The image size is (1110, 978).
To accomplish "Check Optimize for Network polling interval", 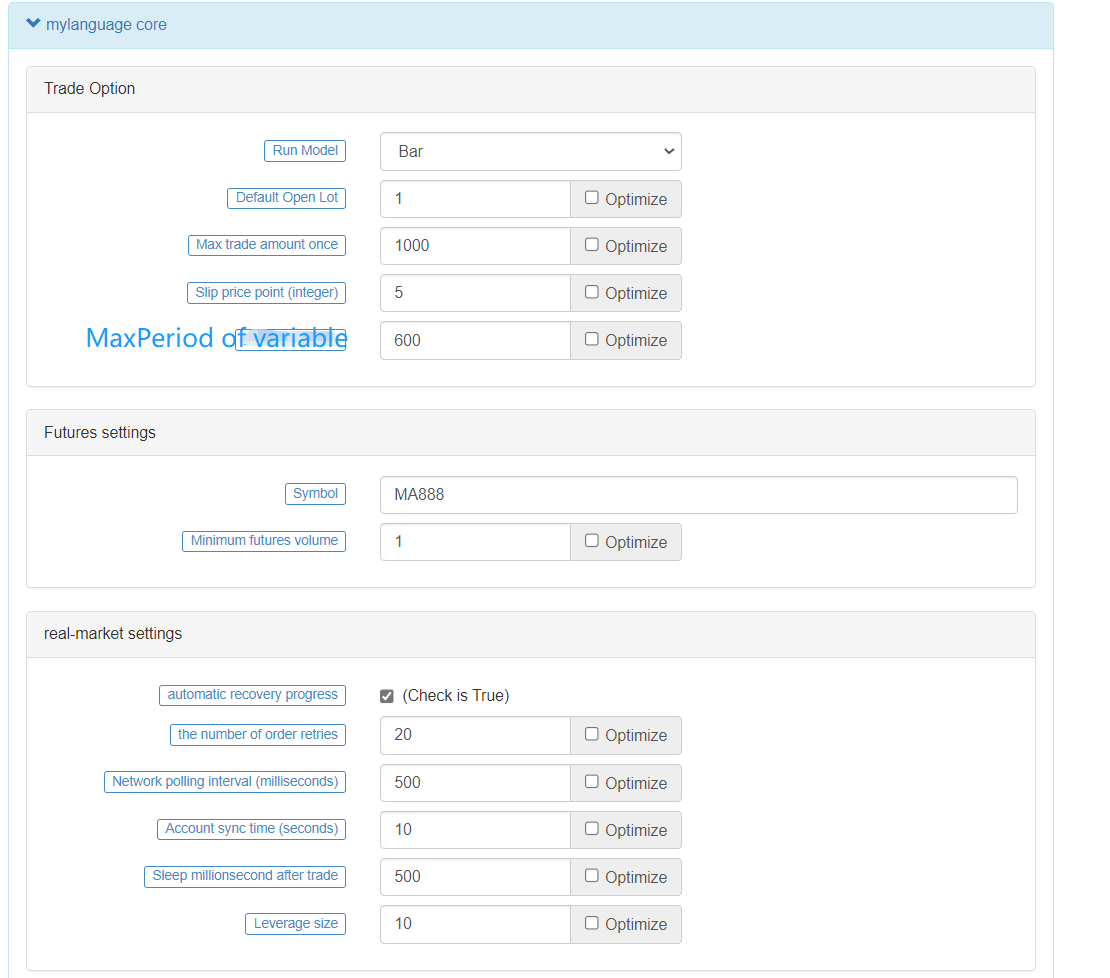I will tap(590, 782).
